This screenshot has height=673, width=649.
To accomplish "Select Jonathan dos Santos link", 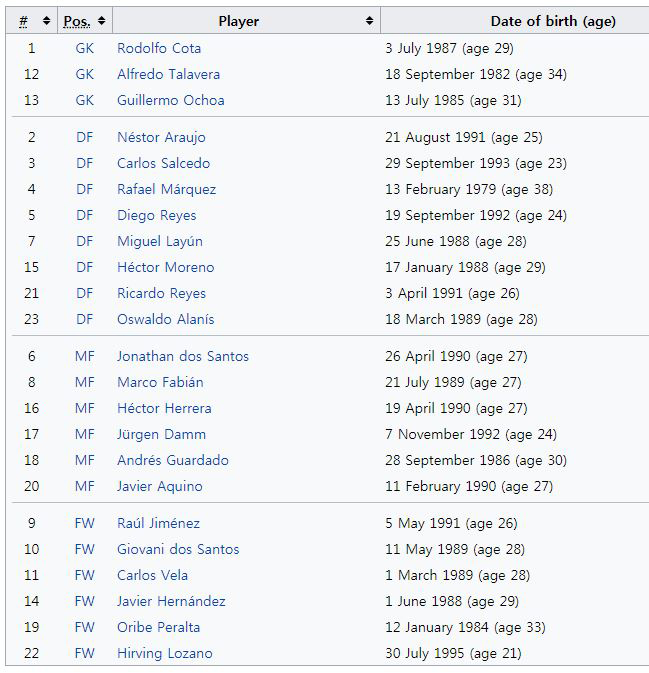I will pyautogui.click(x=182, y=356).
